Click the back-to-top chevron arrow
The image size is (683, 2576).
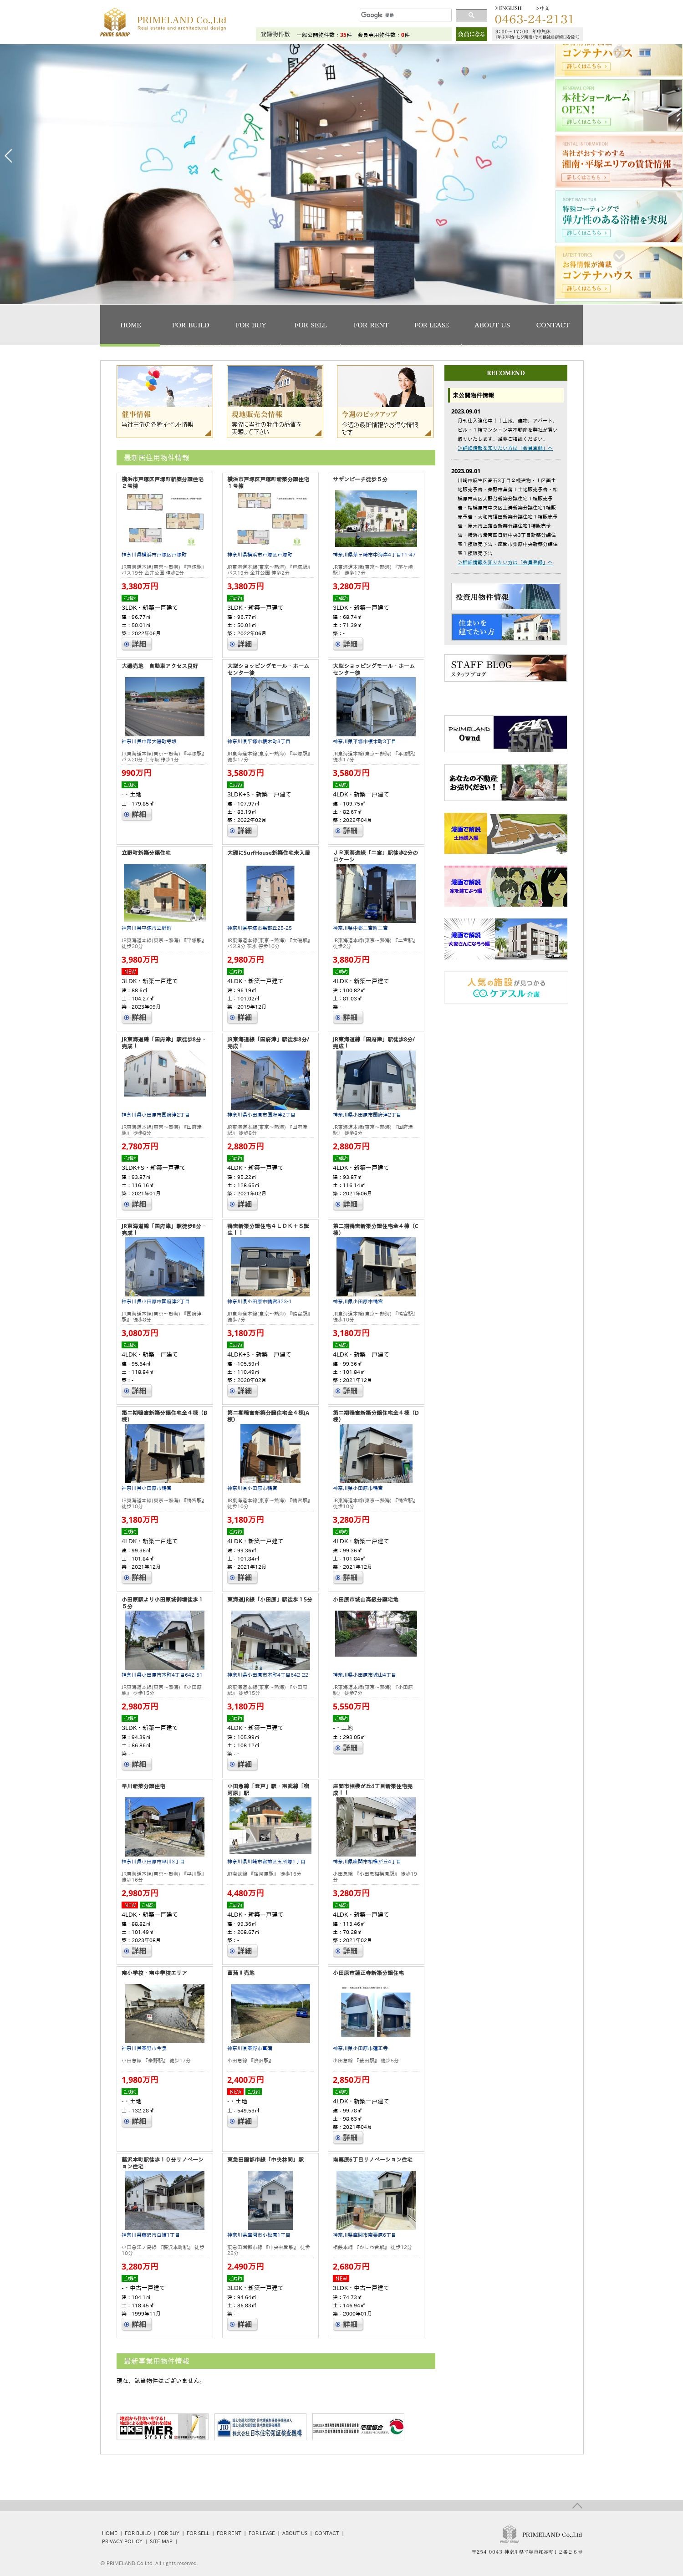577,2505
